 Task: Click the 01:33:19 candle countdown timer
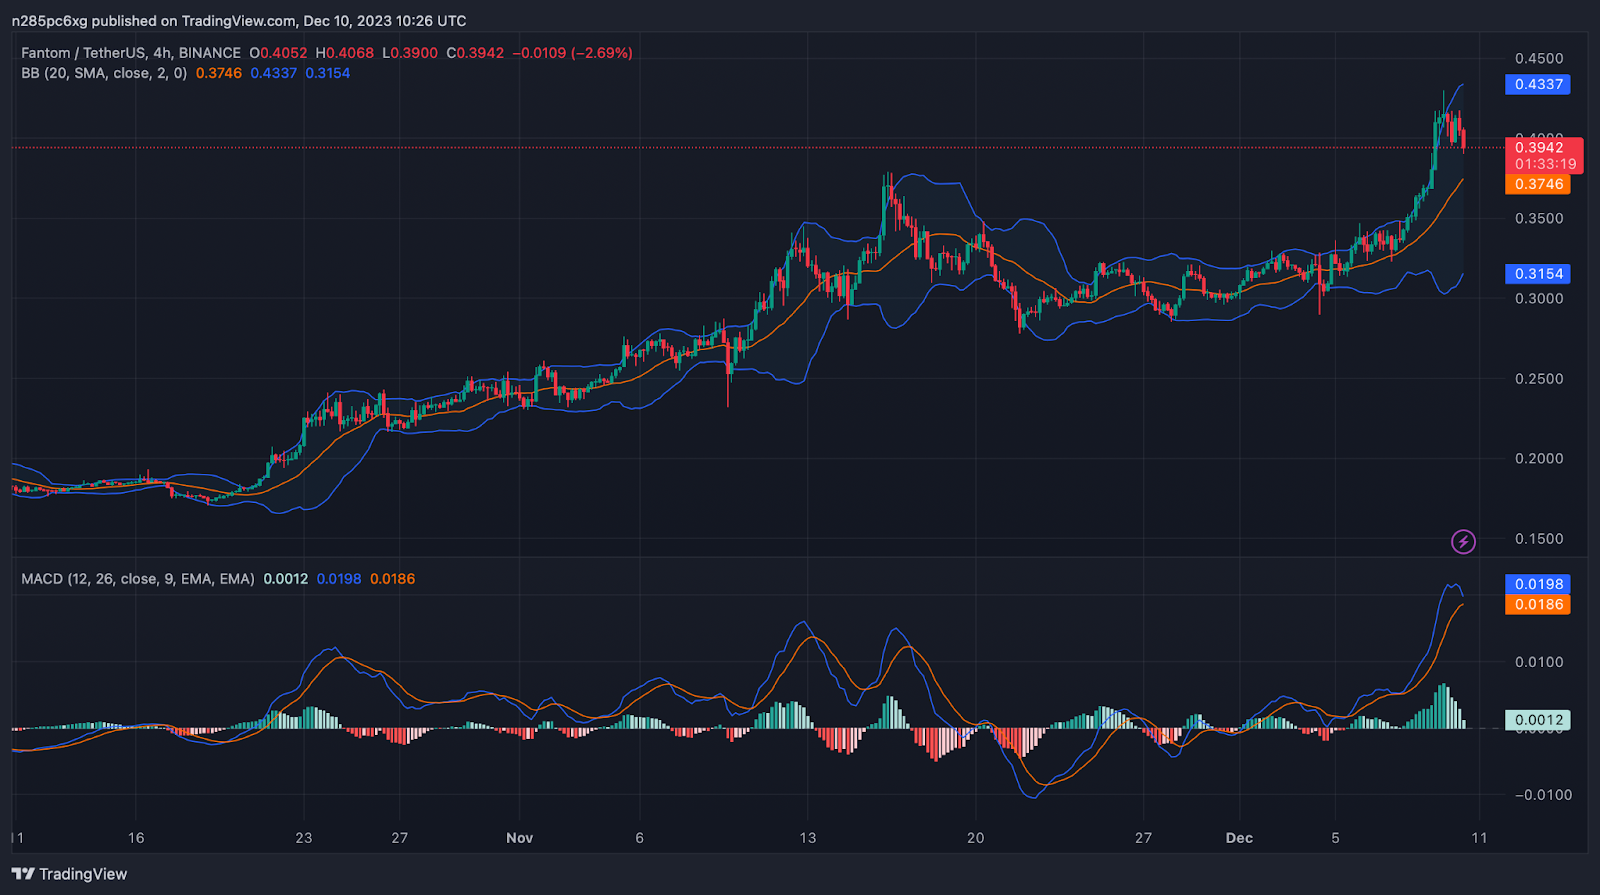[x=1545, y=164]
